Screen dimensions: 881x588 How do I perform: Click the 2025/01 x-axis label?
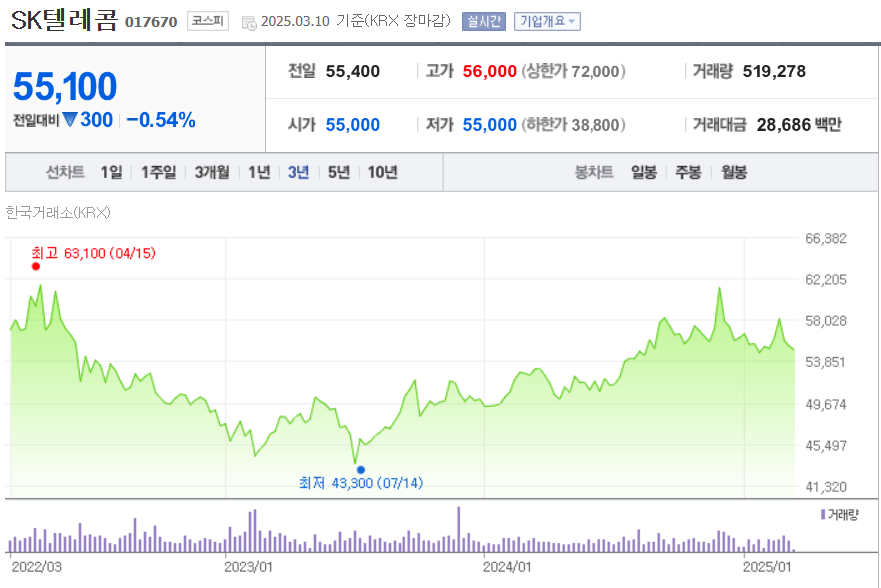coord(766,567)
